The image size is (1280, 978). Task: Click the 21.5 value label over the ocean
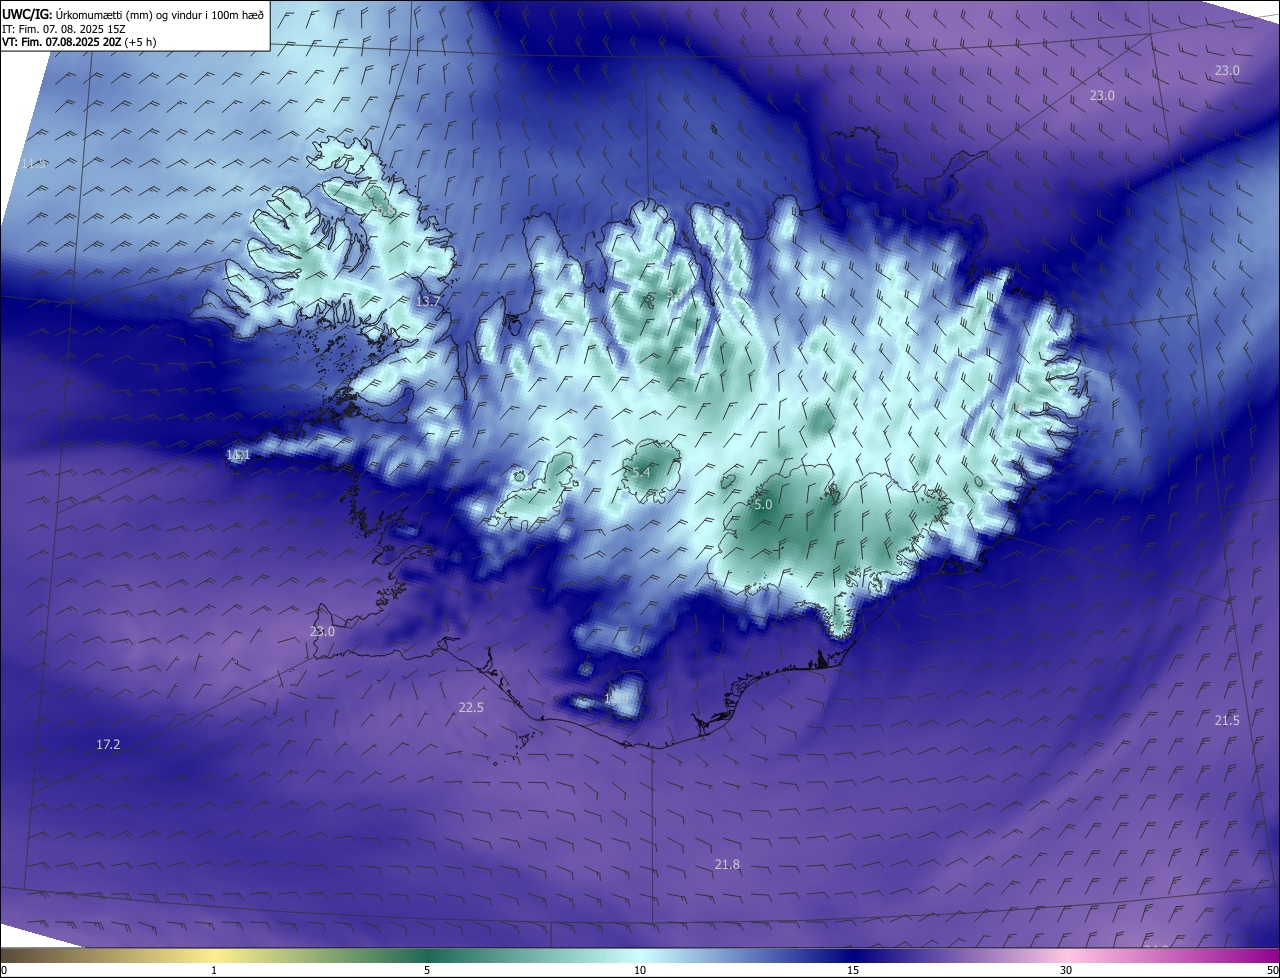tap(1227, 720)
